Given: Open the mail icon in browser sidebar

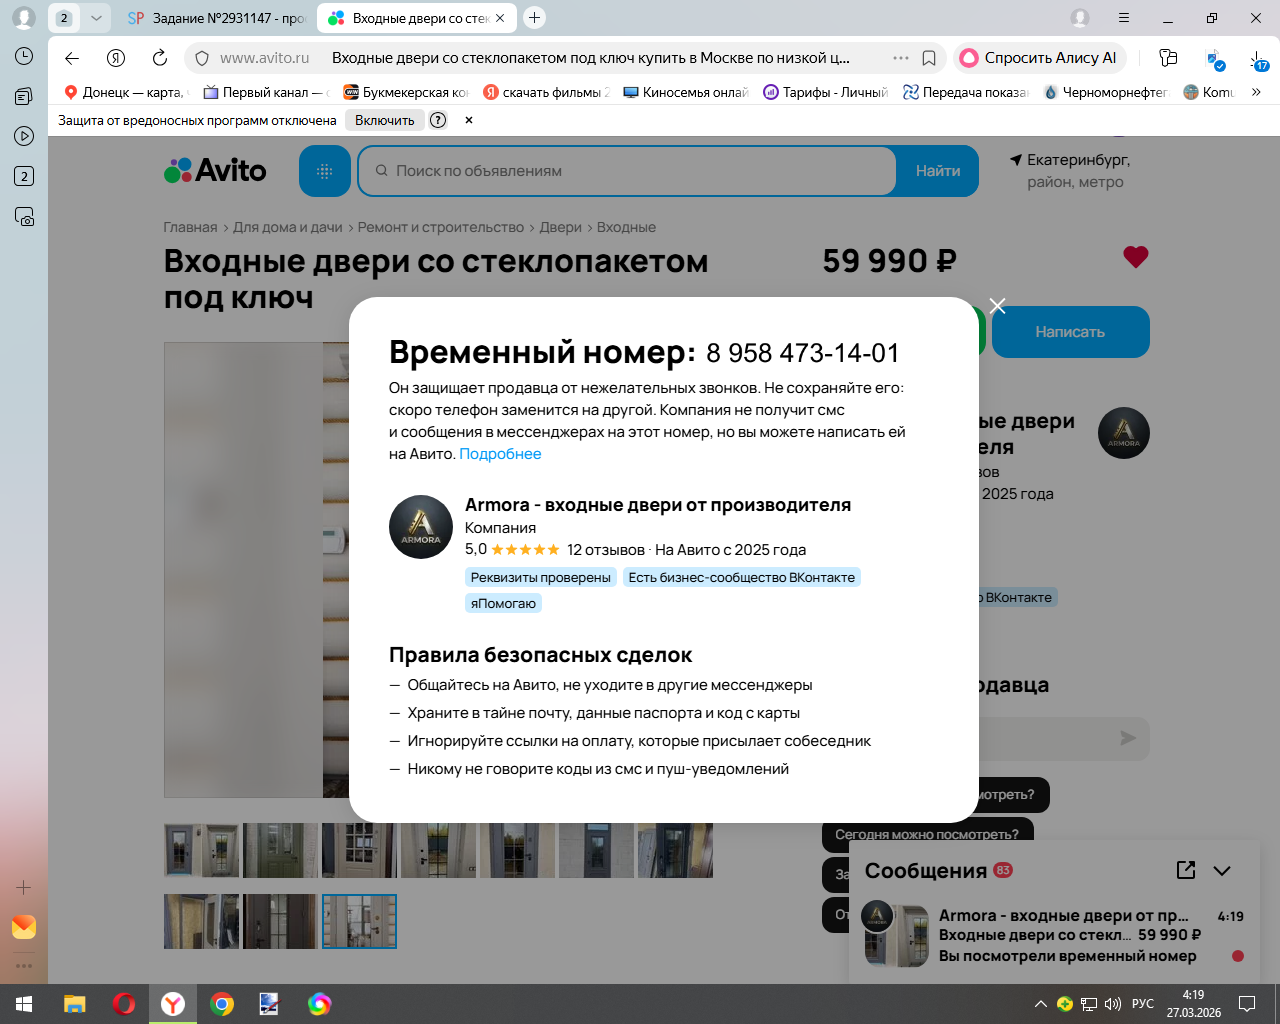Looking at the screenshot, I should (x=24, y=927).
